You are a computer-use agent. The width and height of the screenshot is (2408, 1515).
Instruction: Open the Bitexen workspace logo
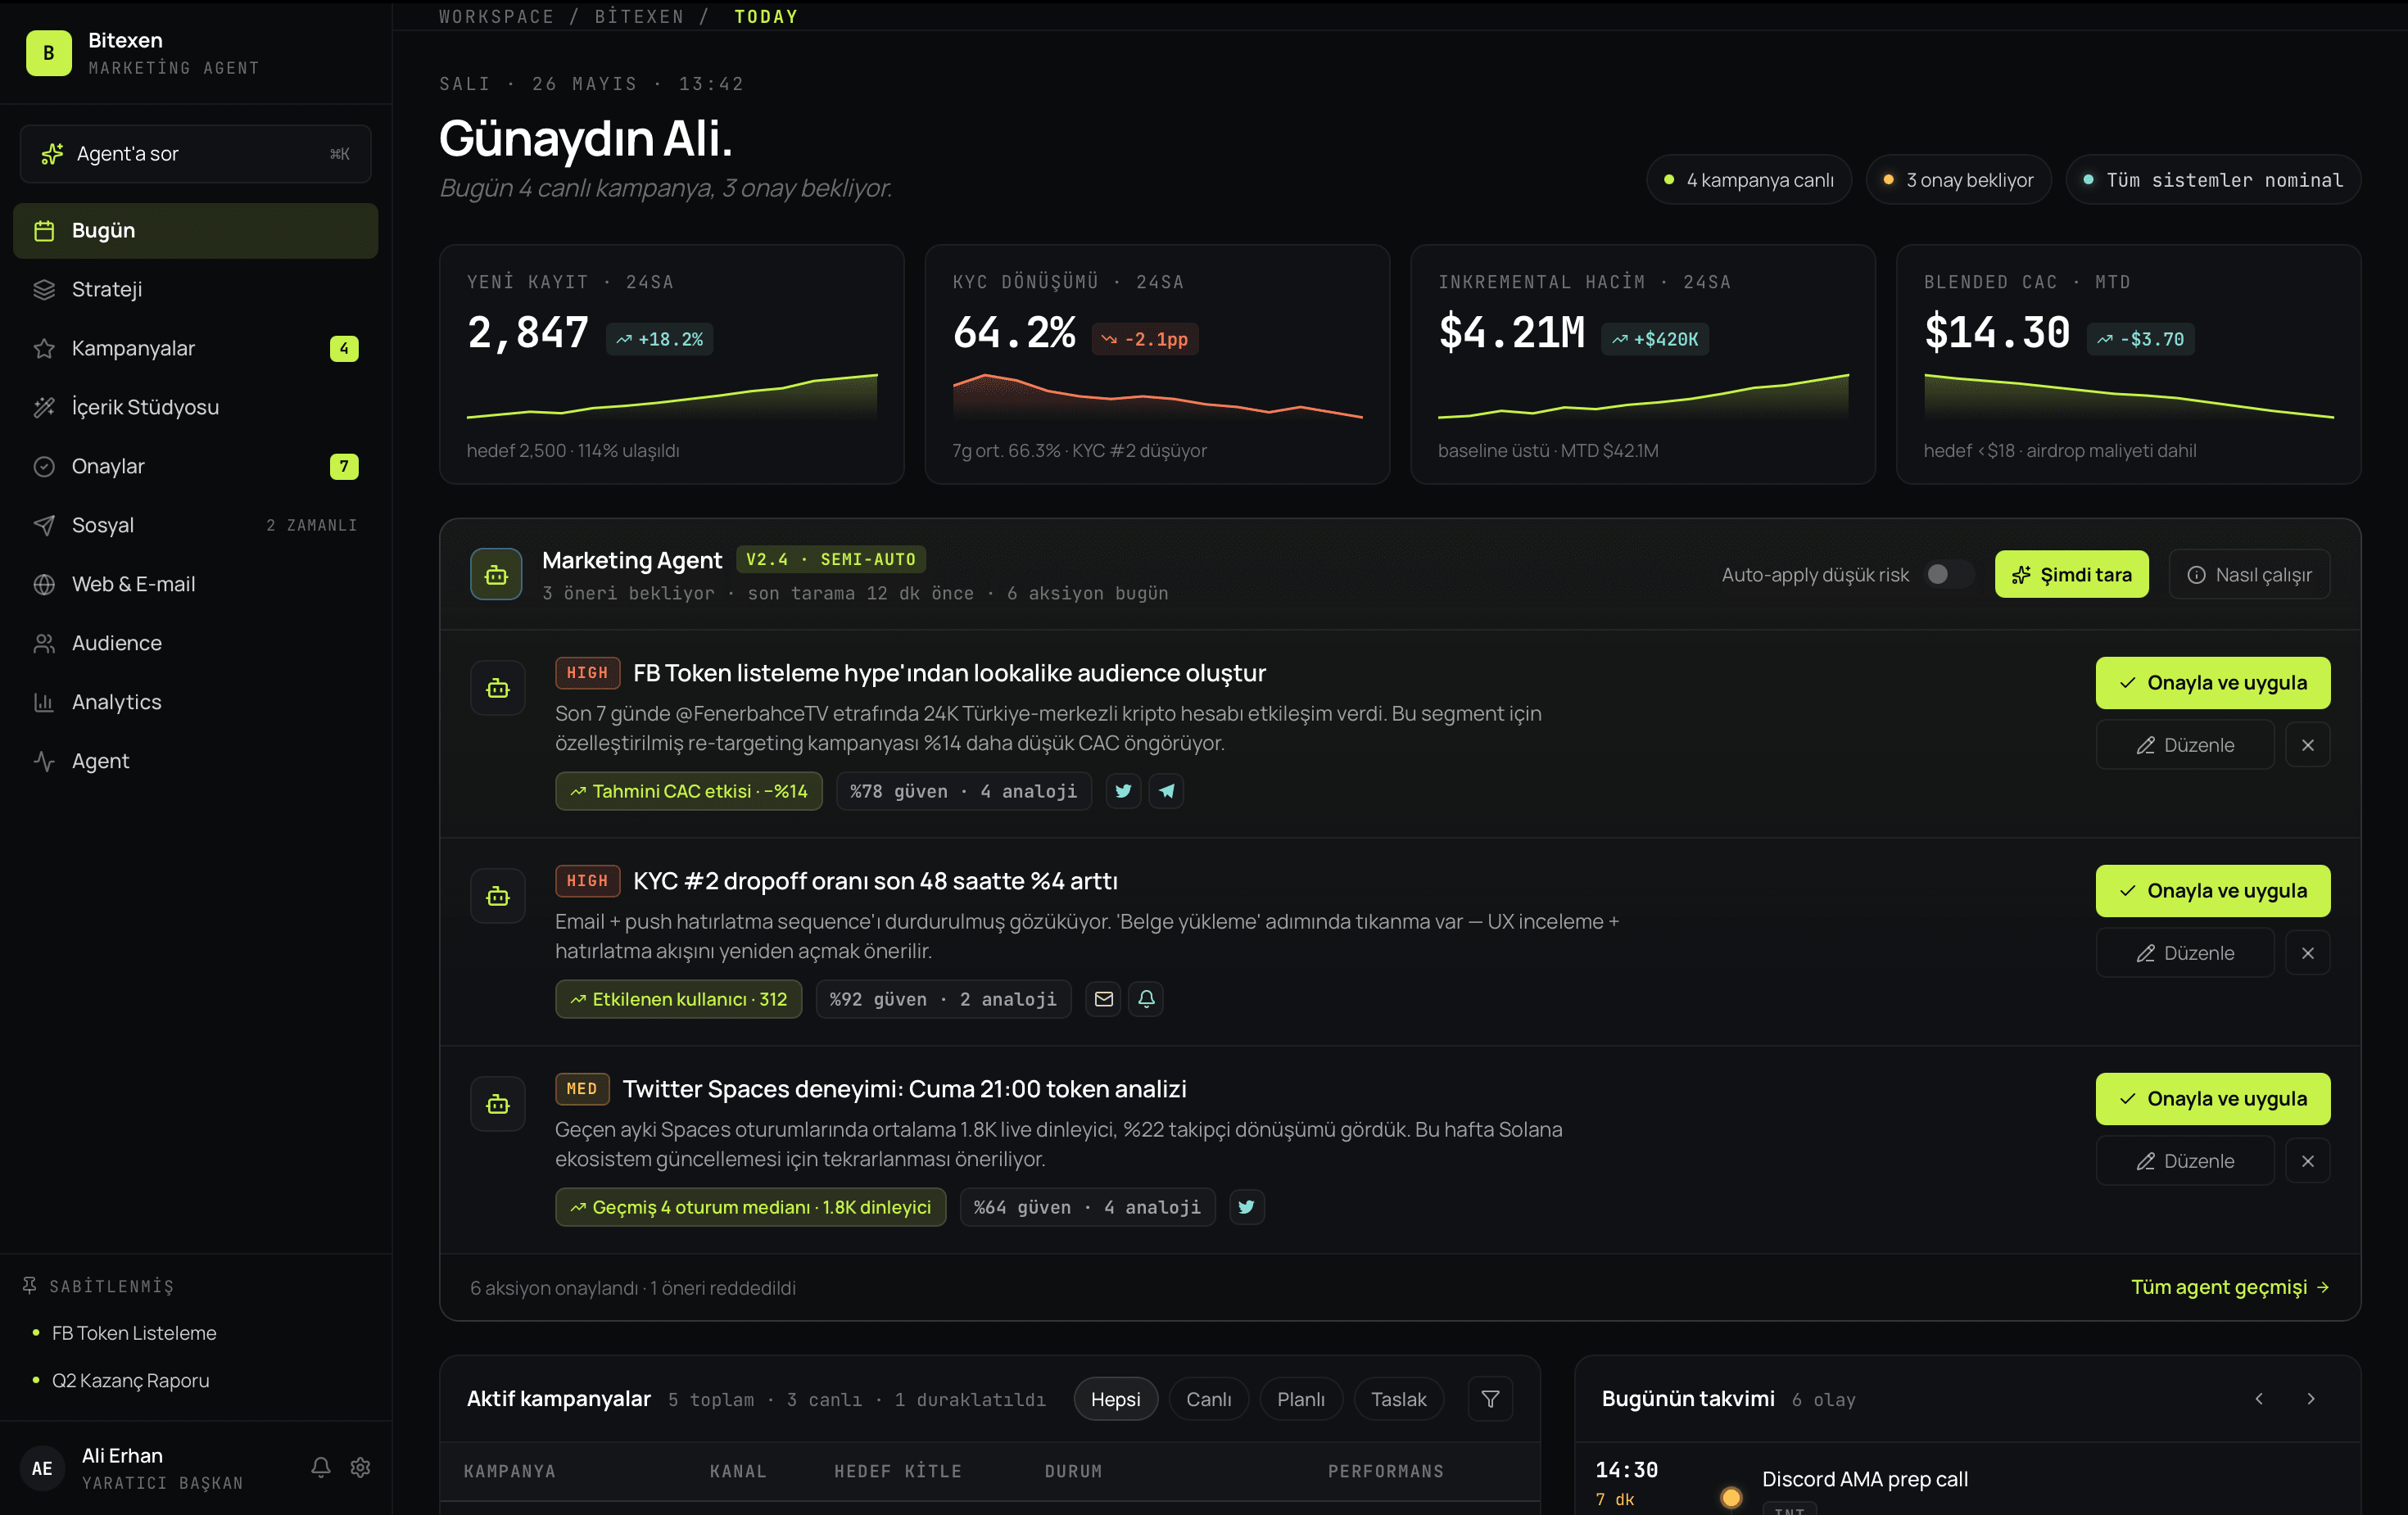tap(48, 53)
